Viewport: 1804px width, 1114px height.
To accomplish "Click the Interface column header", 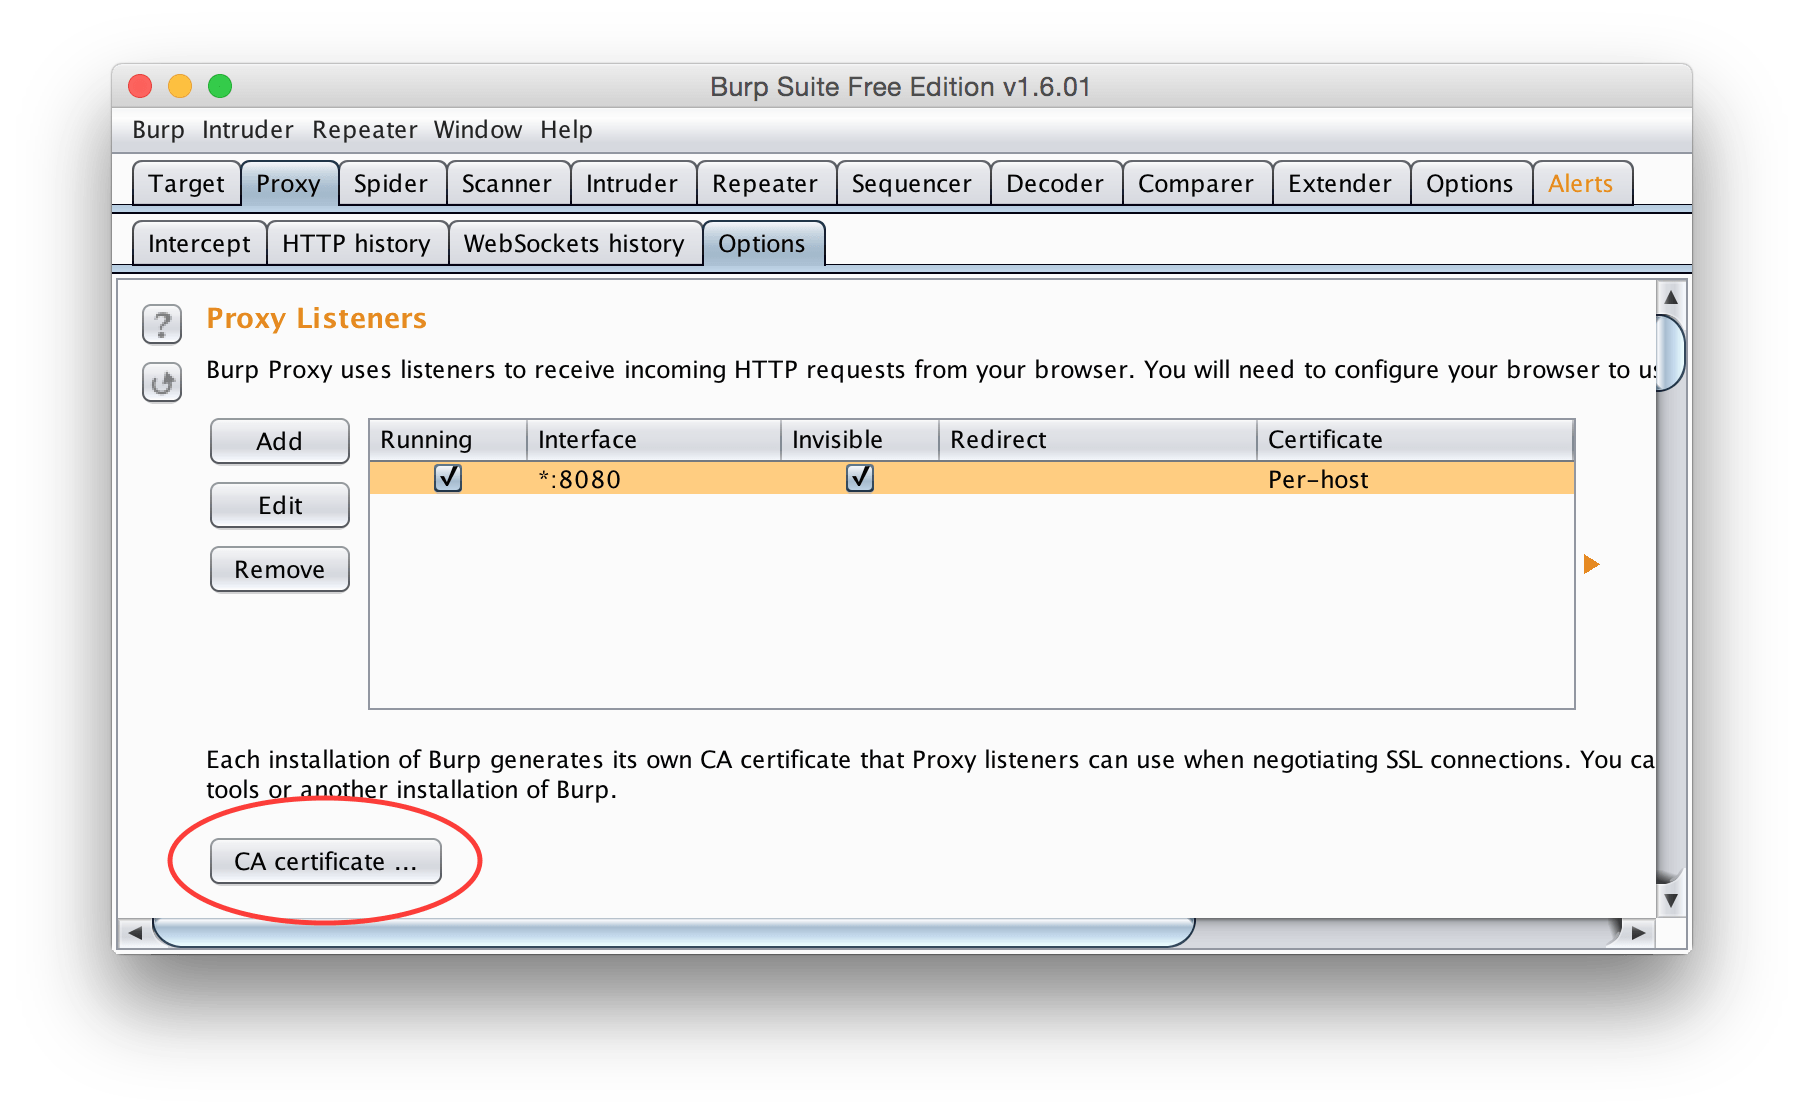I will [654, 440].
